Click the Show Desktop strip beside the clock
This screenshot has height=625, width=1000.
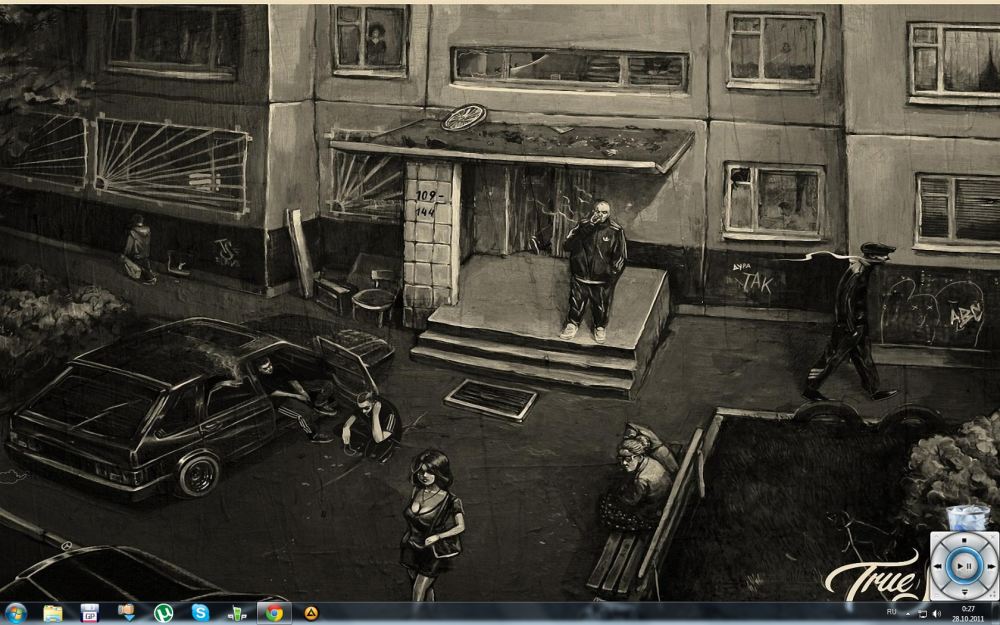tap(996, 614)
